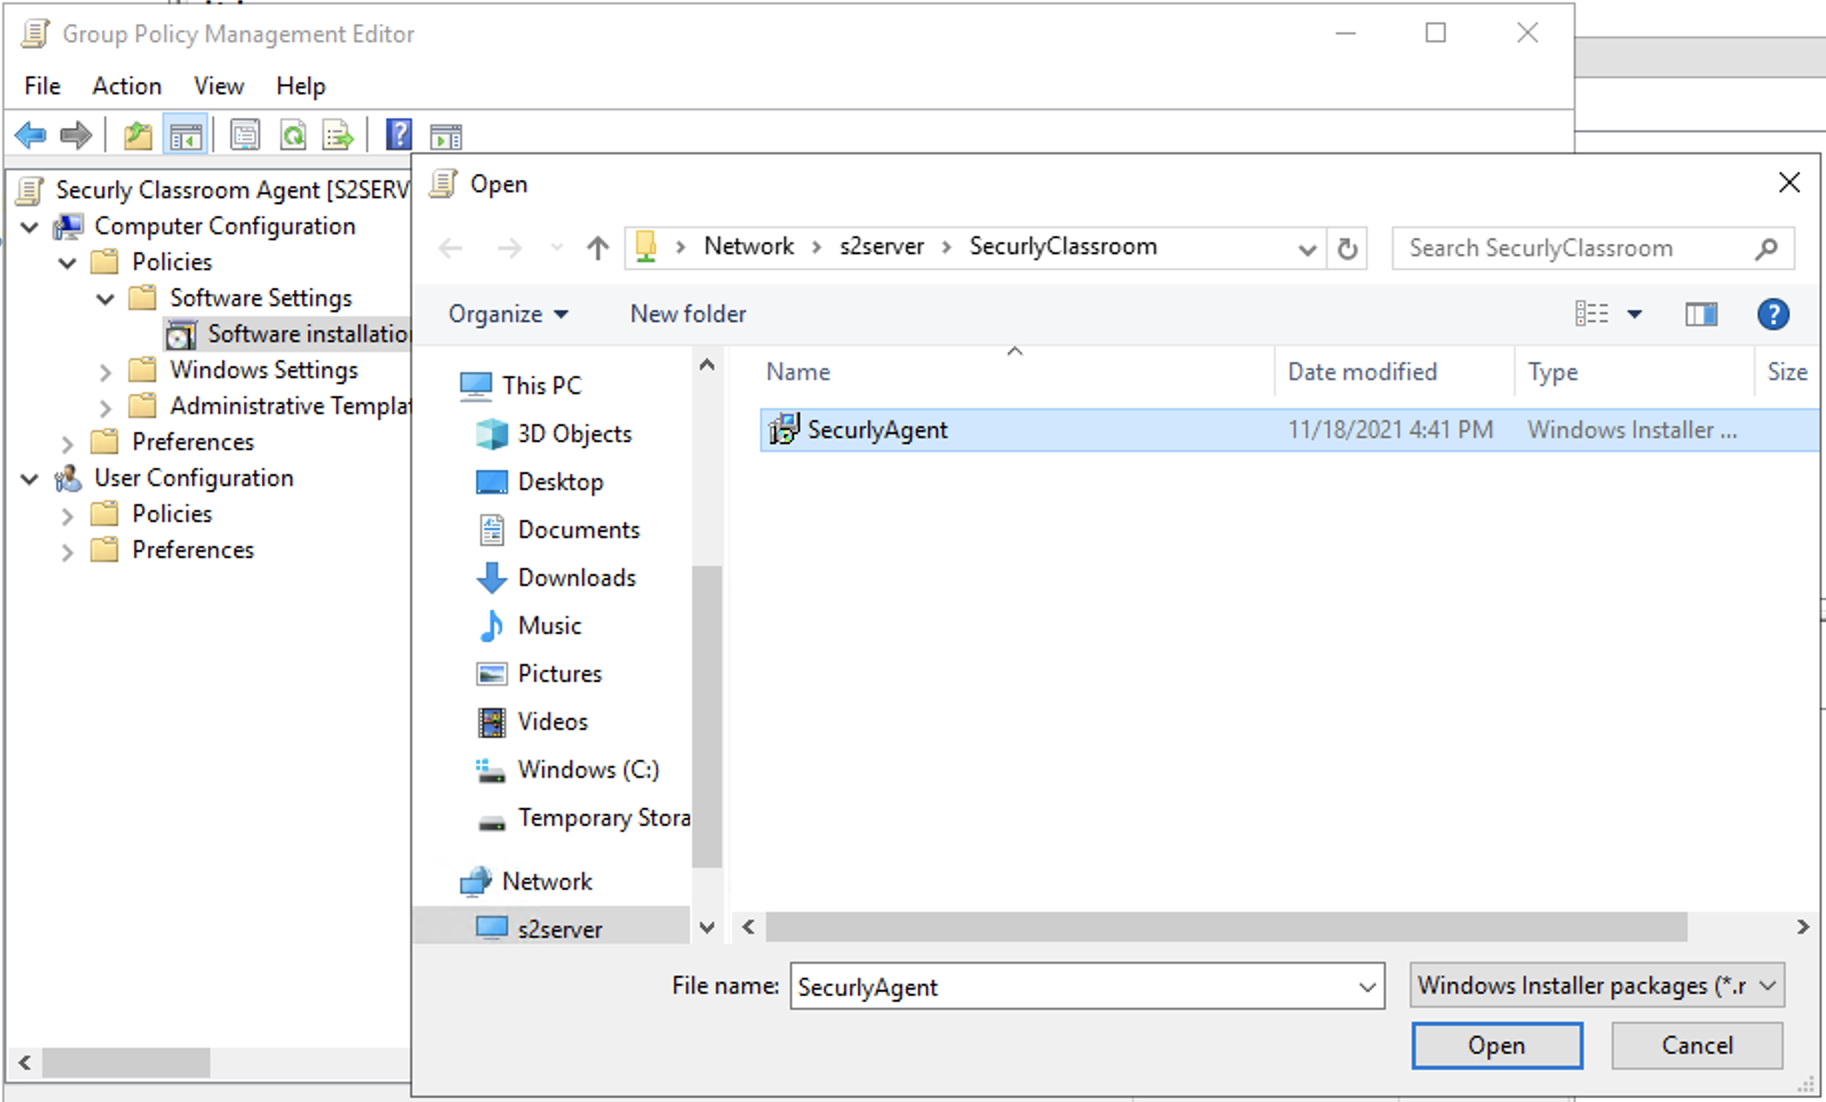Screen dimensions: 1826x1102
Task: Open the Organize menu
Action: pos(508,314)
